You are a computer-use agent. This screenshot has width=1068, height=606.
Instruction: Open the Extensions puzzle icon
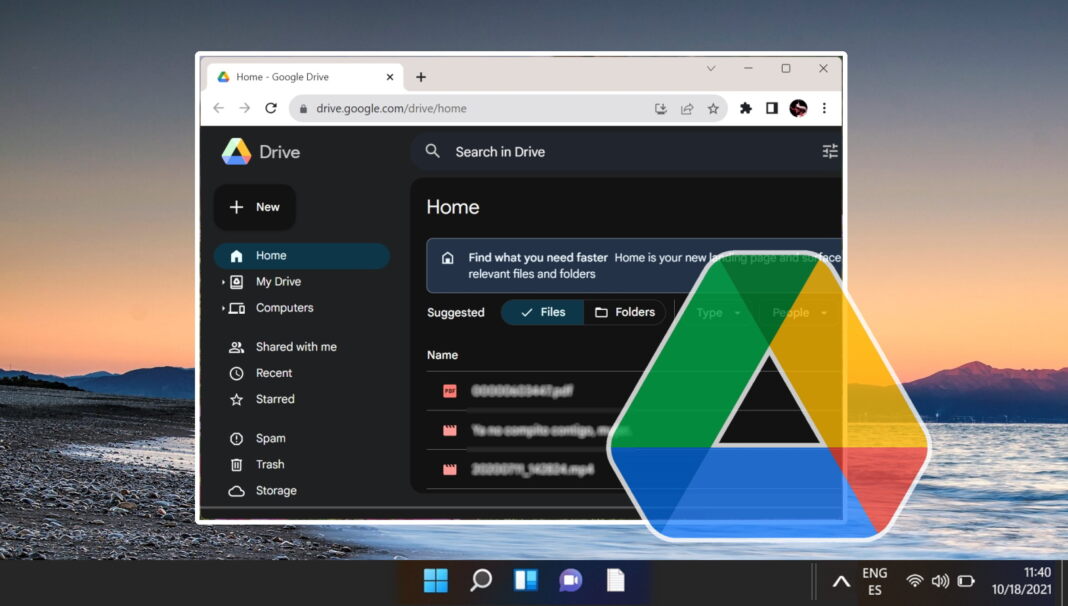coord(746,108)
